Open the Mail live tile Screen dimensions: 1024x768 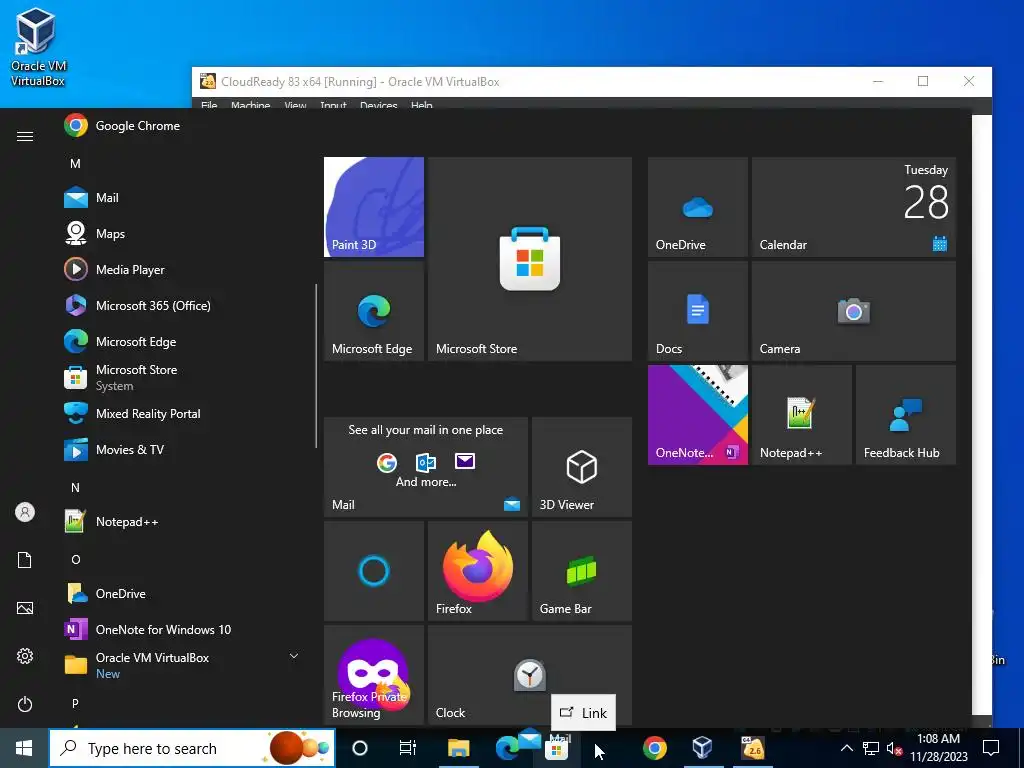click(426, 467)
